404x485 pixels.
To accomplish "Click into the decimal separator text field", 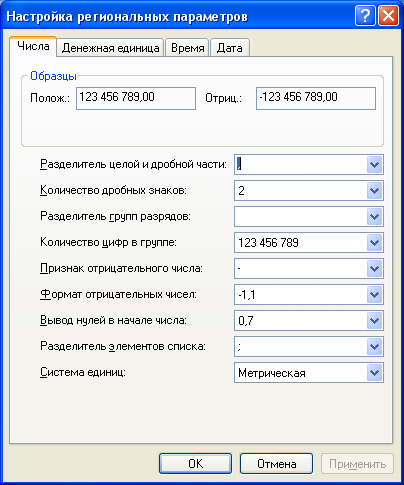I will pyautogui.click(x=301, y=164).
